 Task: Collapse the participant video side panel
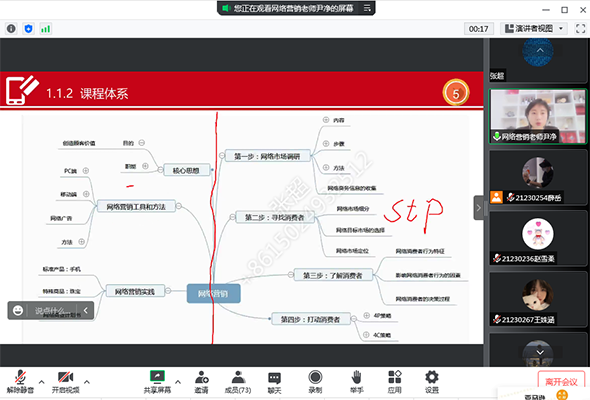coord(478,207)
